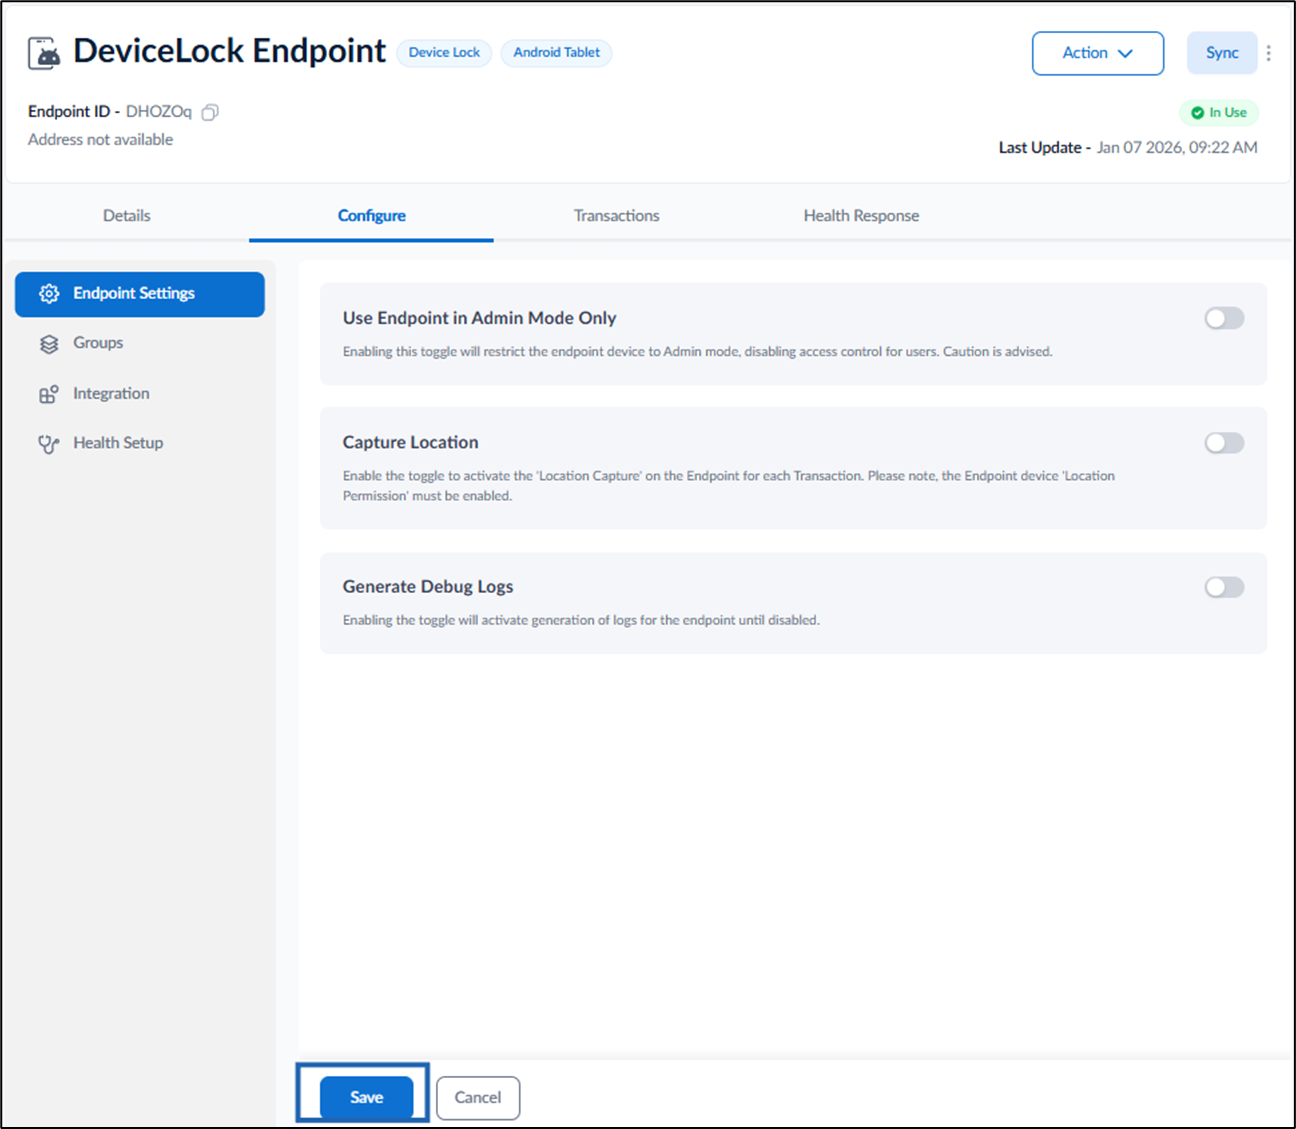
Task: Switch on Generate Debug Logs
Action: point(1224,587)
